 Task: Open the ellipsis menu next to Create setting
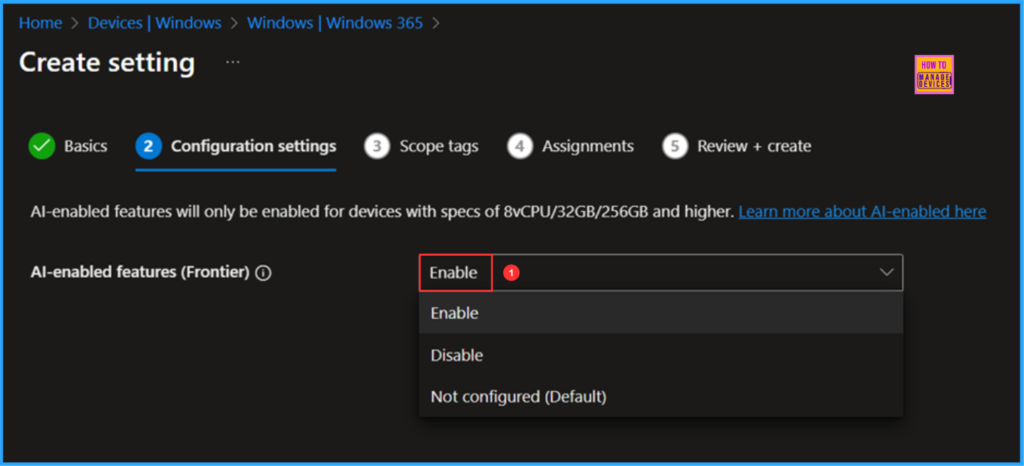232,63
